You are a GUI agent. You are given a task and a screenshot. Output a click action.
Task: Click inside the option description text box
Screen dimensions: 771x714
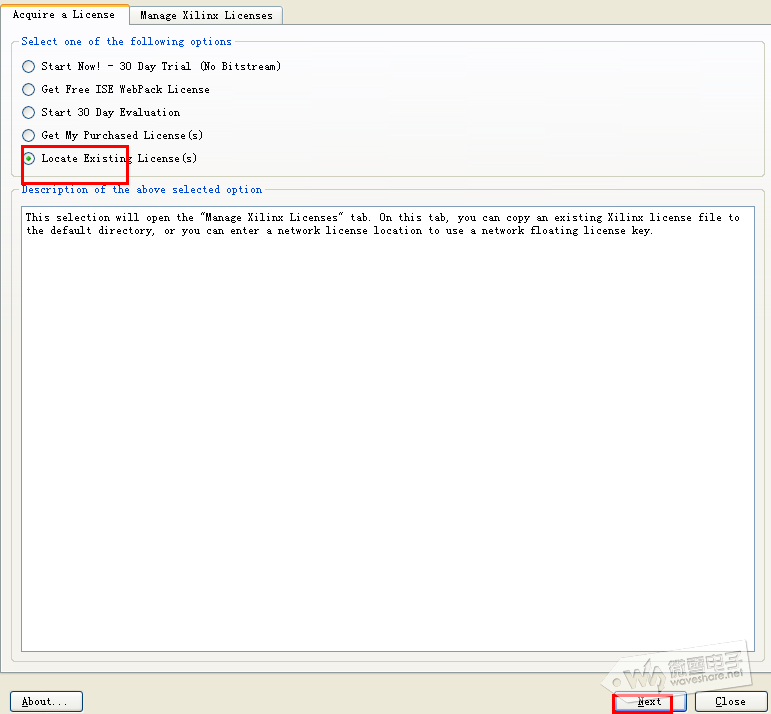pos(388,429)
